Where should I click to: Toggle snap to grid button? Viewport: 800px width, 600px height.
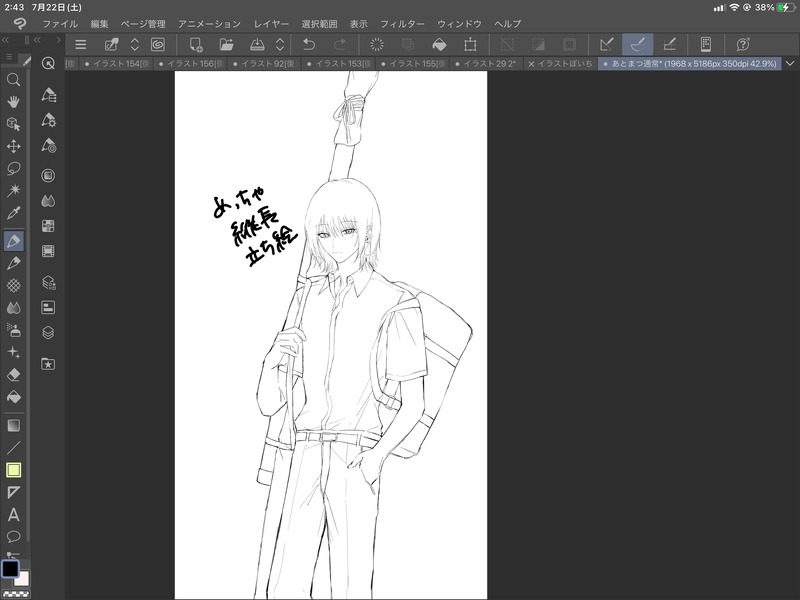click(x=668, y=44)
